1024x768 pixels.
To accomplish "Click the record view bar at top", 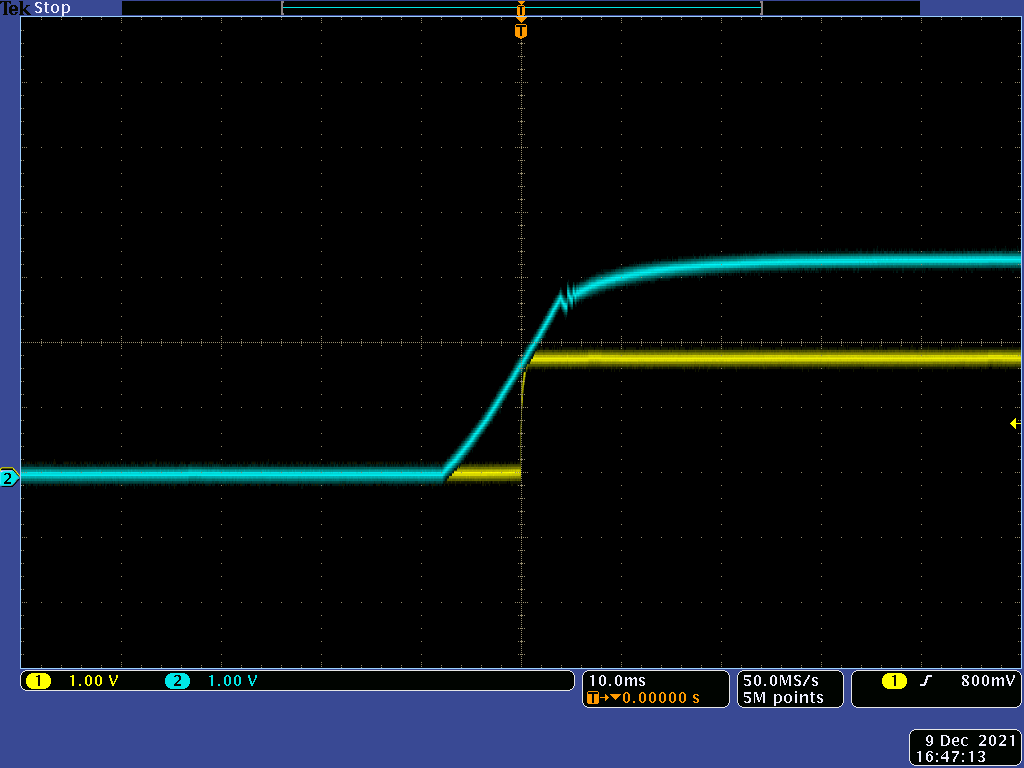I will [x=521, y=8].
